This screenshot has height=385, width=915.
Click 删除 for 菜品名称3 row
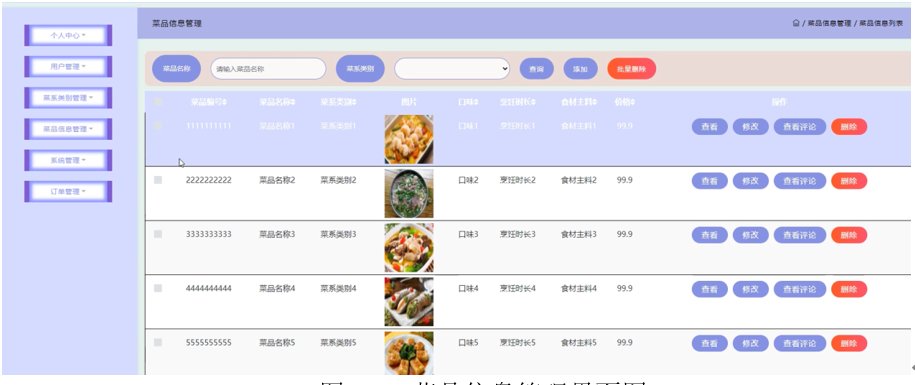coord(849,235)
